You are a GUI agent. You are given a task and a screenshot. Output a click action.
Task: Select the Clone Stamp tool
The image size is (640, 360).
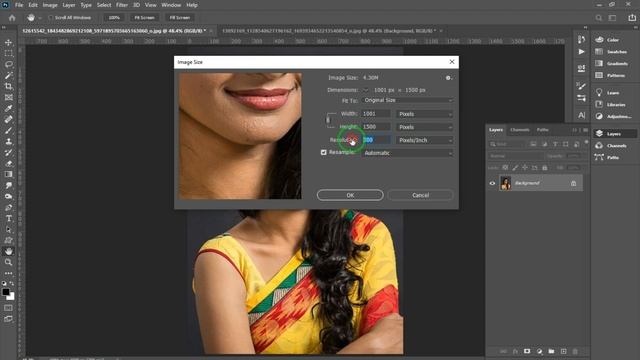click(9, 142)
